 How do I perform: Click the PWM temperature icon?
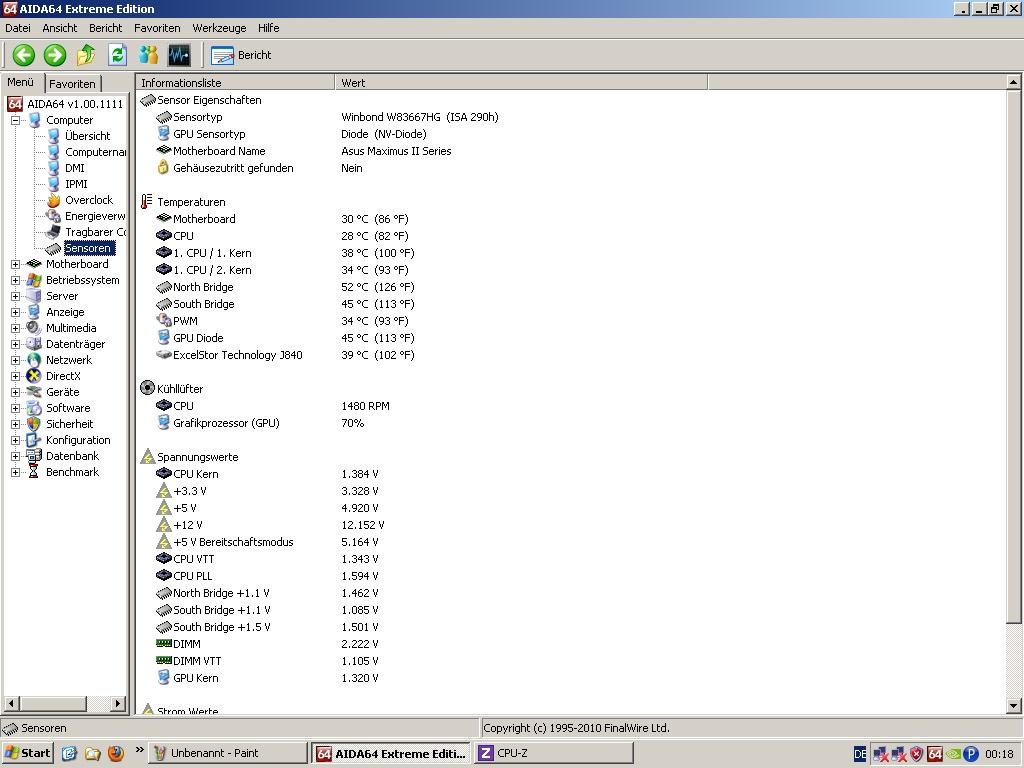pos(163,321)
